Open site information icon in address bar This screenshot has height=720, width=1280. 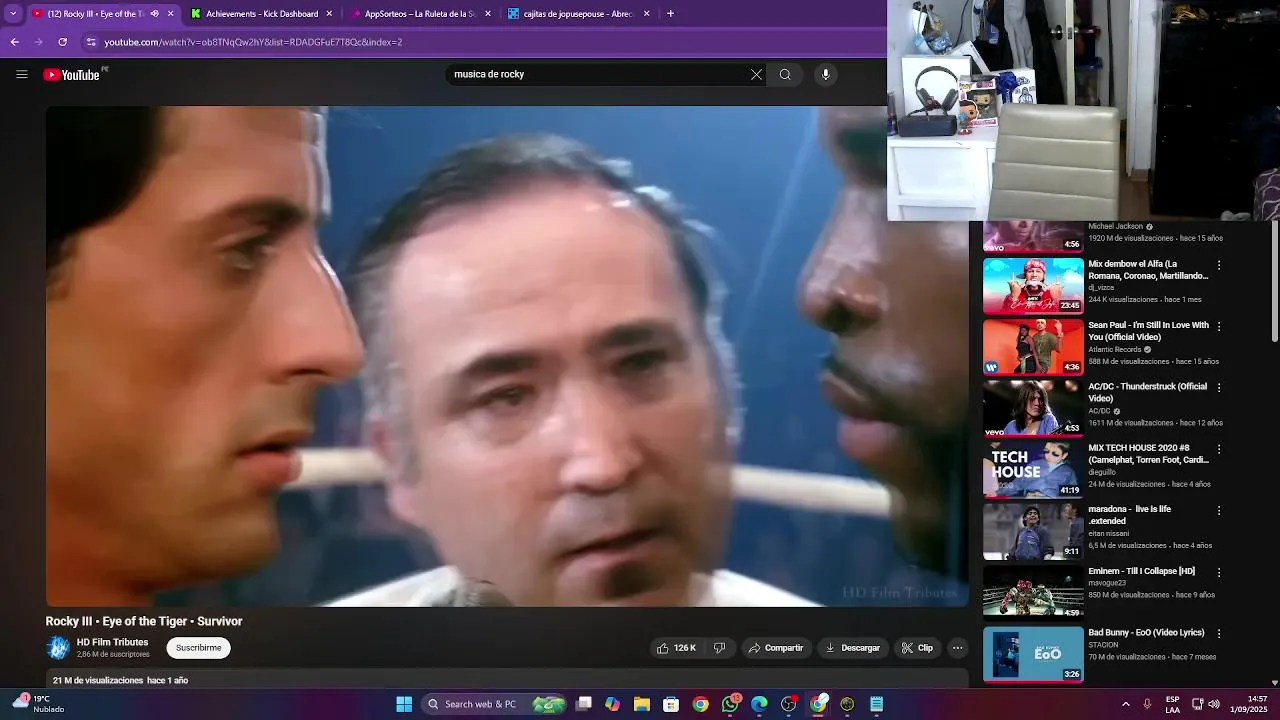tap(91, 42)
